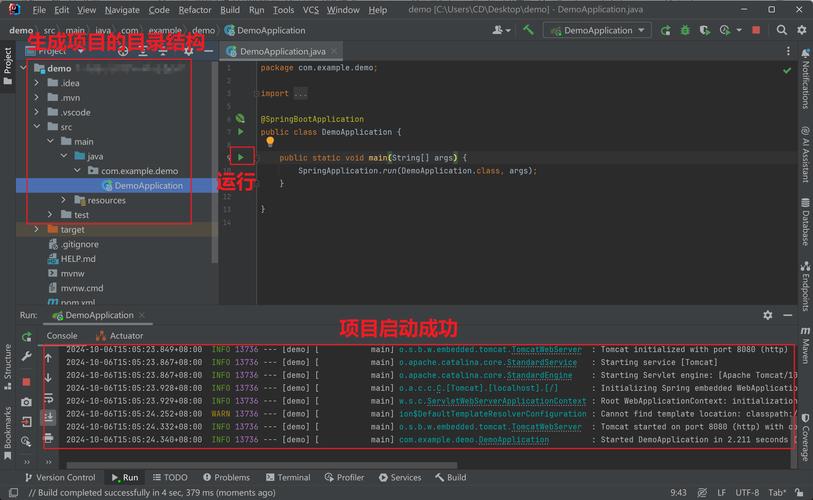
Task: Toggle Maven side panel
Action: (x=805, y=345)
